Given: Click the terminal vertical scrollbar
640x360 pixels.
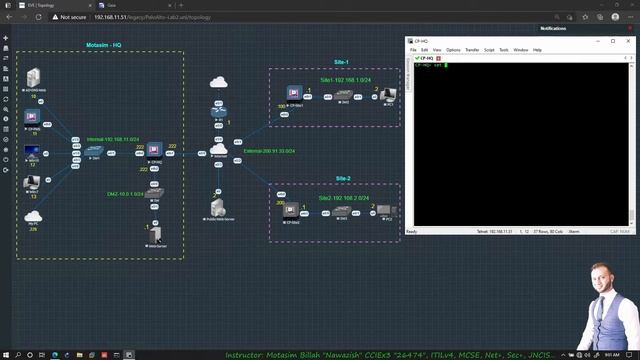Looking at the screenshot, I should point(631,144).
